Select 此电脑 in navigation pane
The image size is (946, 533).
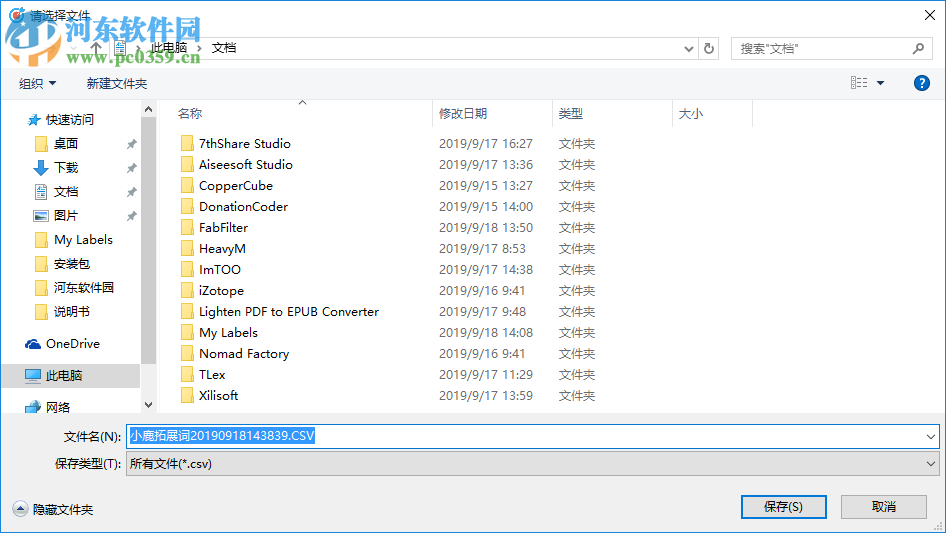coord(63,375)
